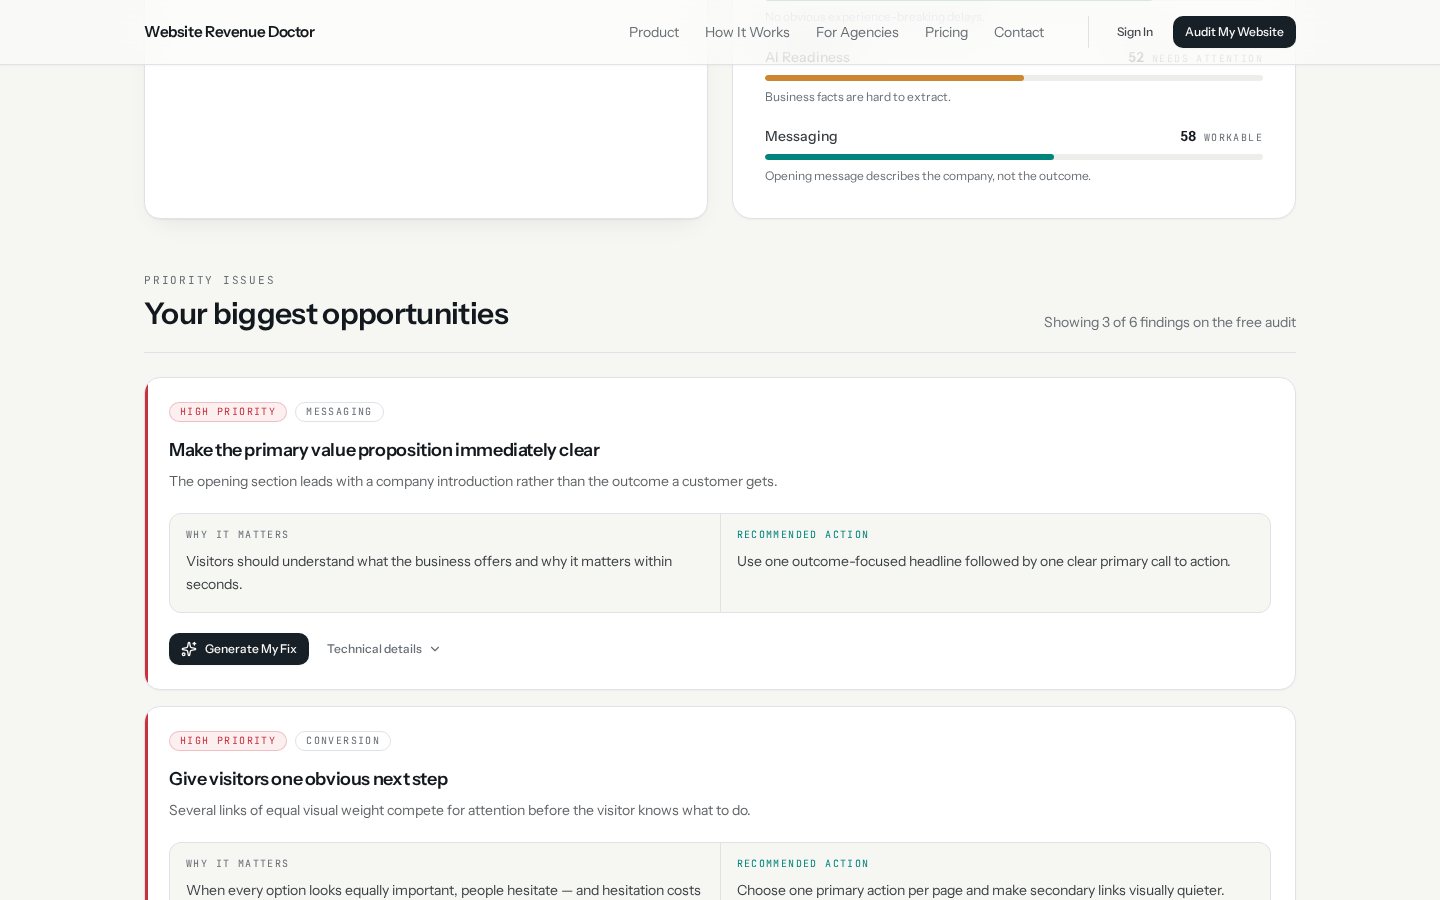1440x900 pixels.
Task: Click 'Choose one primary action per page' text
Action: click(980, 891)
